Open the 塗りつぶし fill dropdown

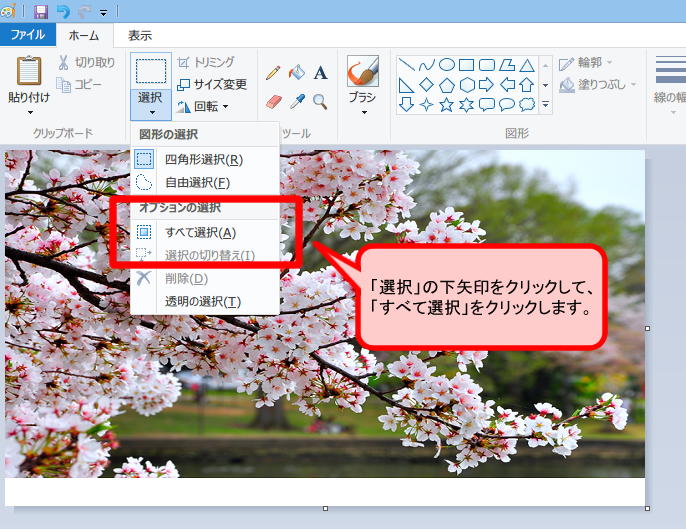pyautogui.click(x=597, y=84)
